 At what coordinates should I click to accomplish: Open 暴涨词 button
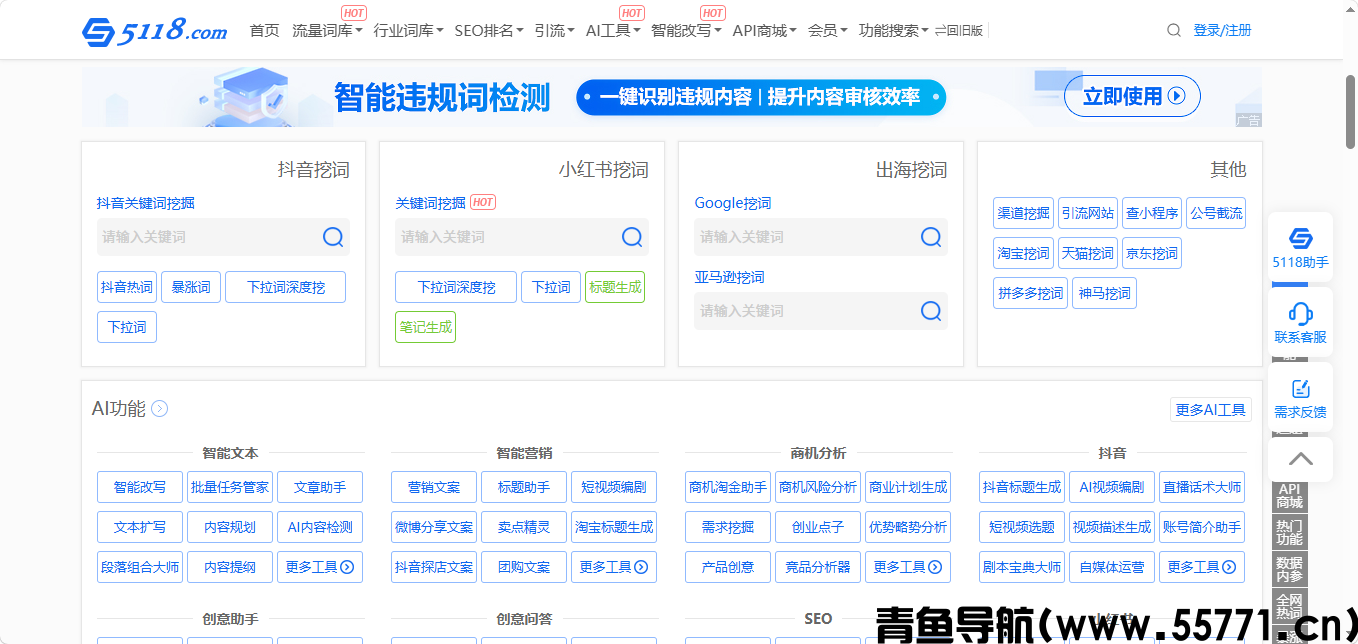click(191, 287)
